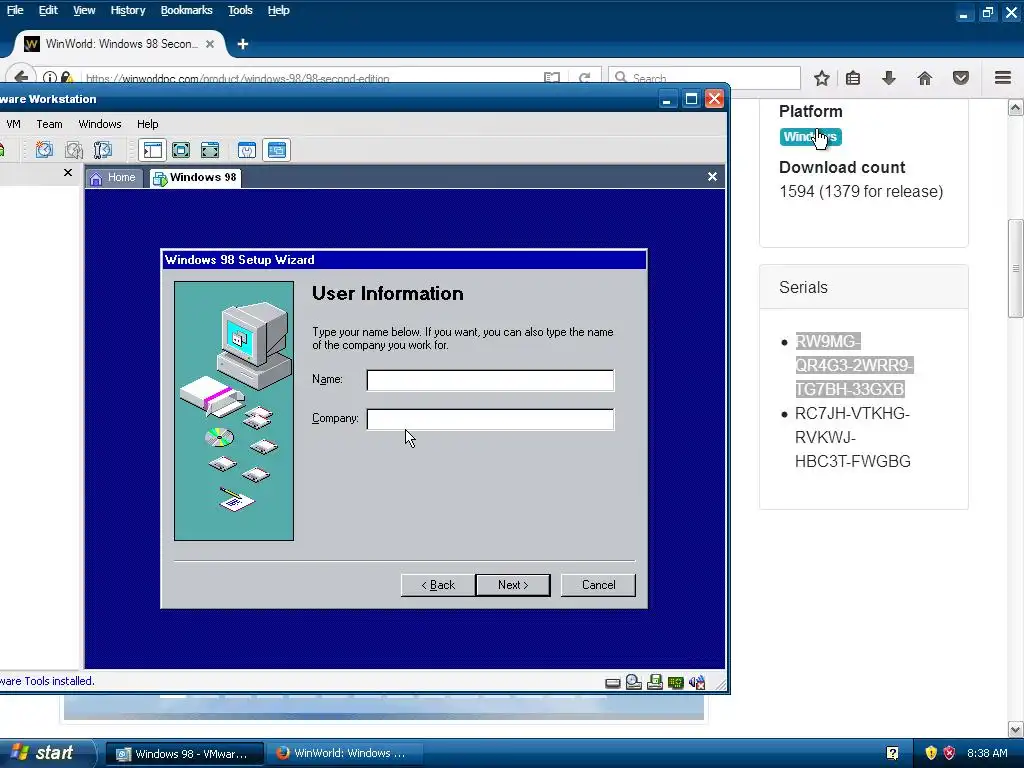1024x768 pixels.
Task: Switch VMware to quick switch mode
Action: point(181,150)
